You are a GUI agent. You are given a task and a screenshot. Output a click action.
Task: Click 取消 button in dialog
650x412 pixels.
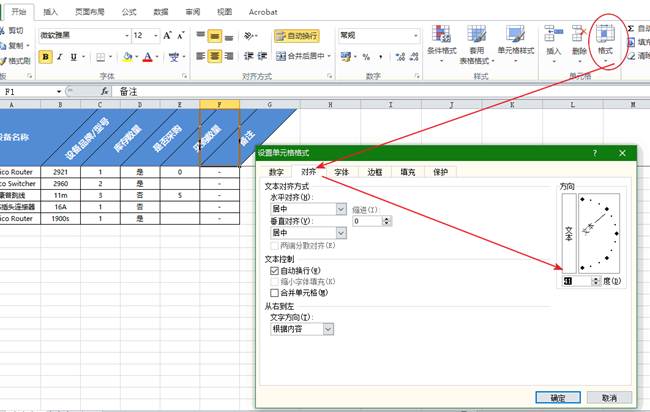(x=609, y=398)
